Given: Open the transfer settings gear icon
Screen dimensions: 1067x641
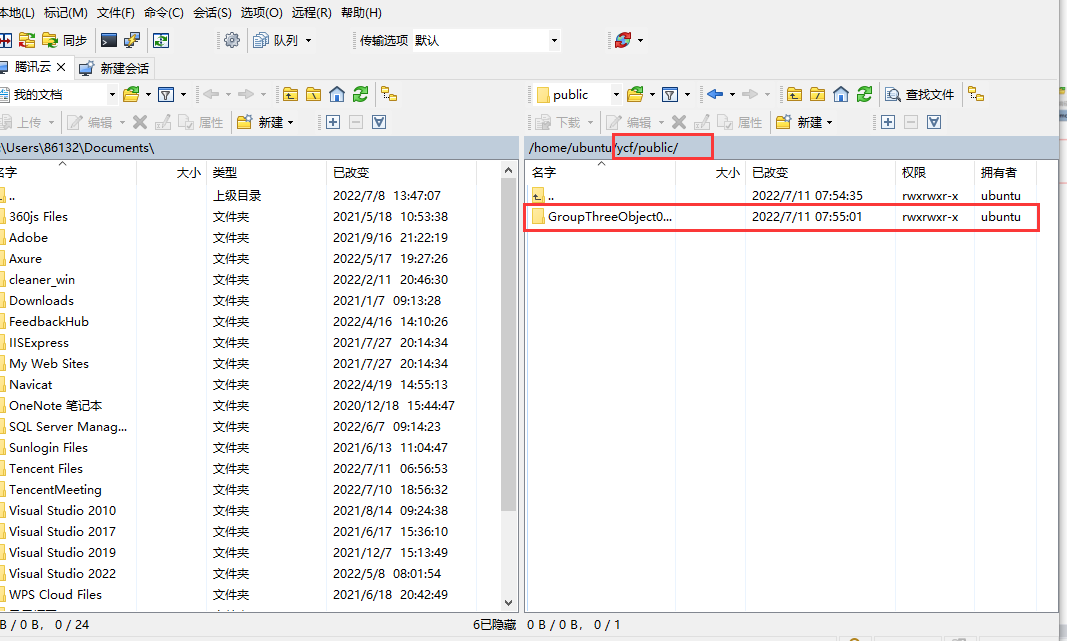Looking at the screenshot, I should 231,40.
